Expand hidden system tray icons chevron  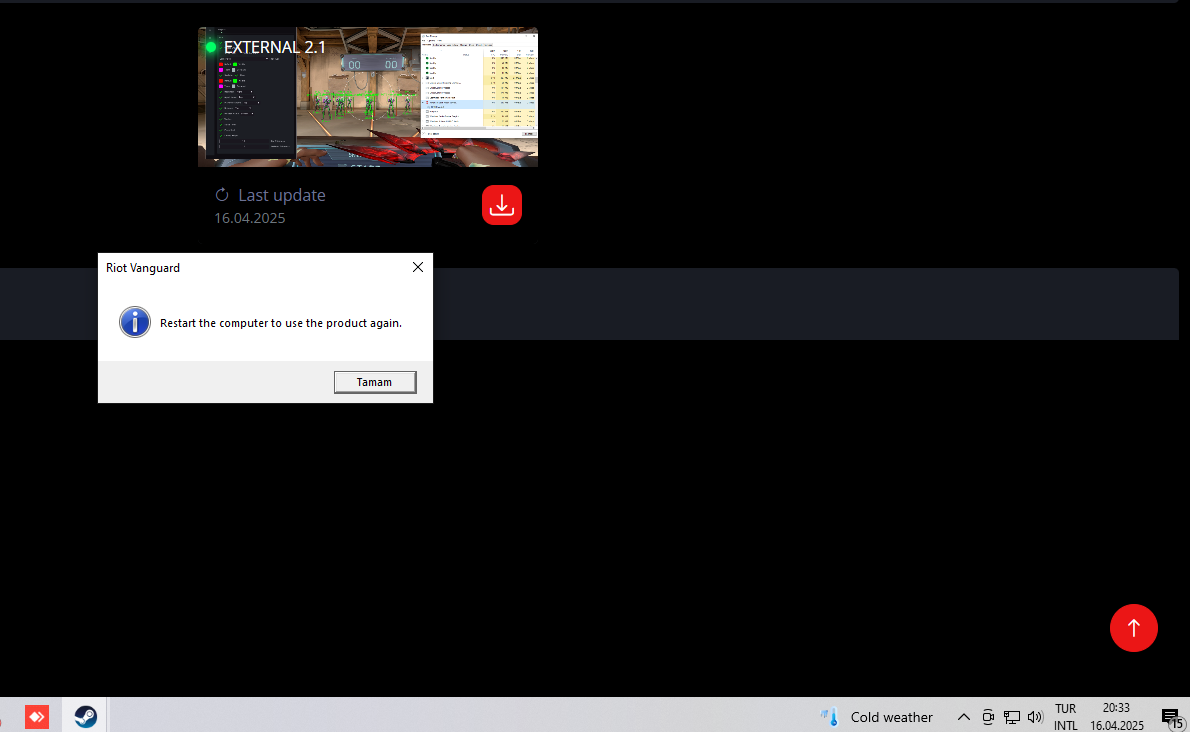pyautogui.click(x=964, y=717)
